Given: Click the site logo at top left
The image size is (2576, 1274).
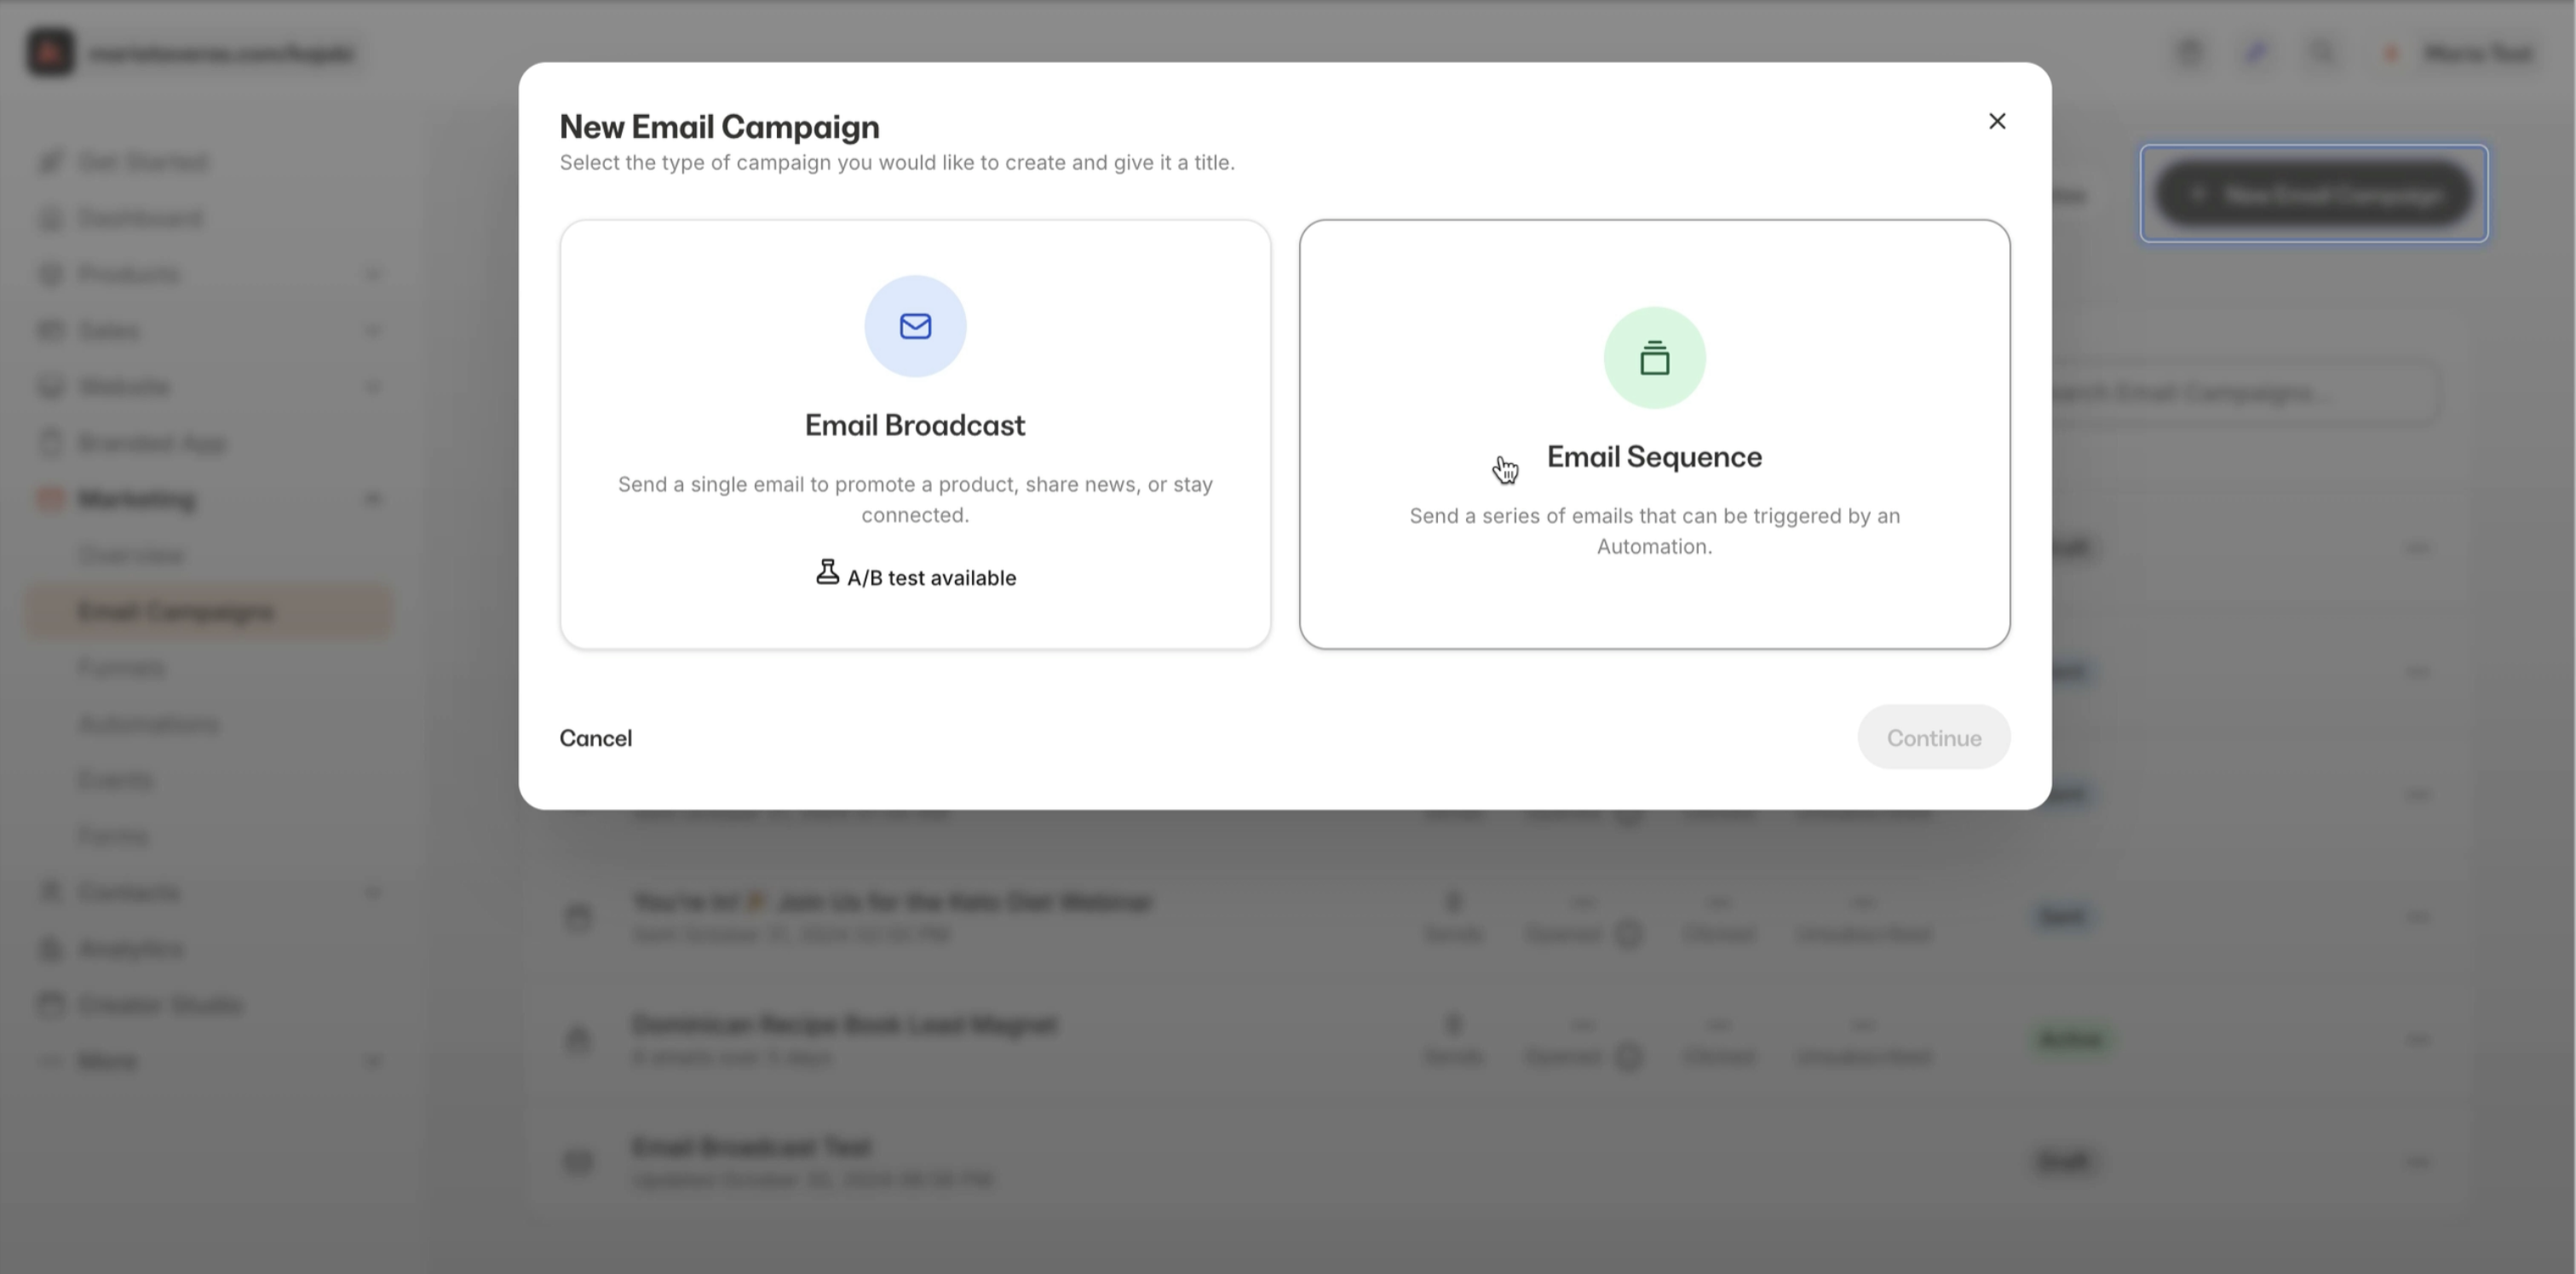Looking at the screenshot, I should pos(50,52).
